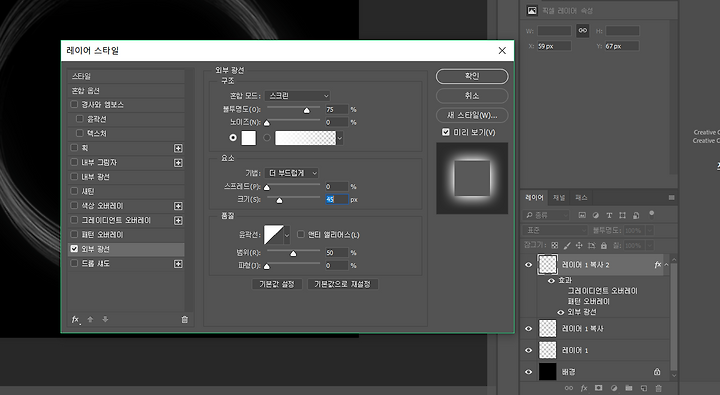Click the shape layer filter icon

point(622,215)
